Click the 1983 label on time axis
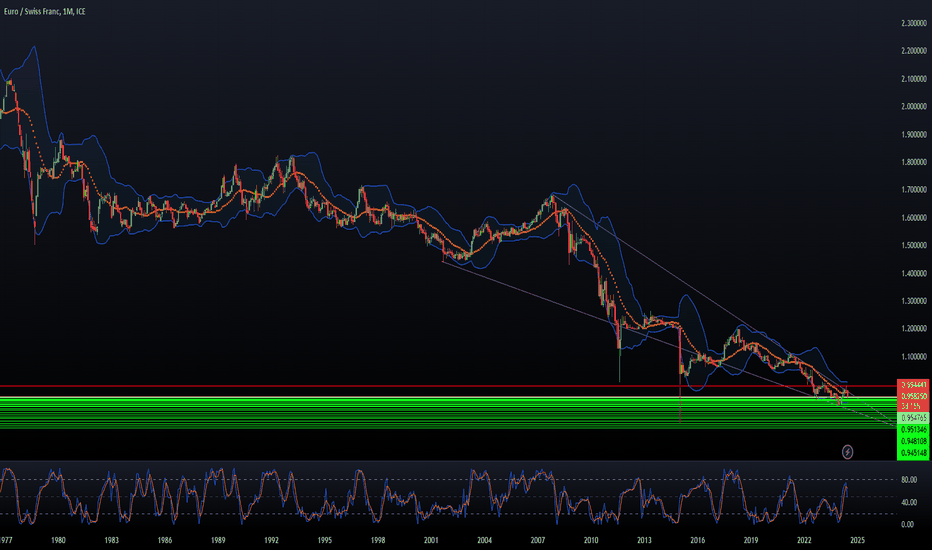Screen dimensions: 932x550 pos(111,540)
